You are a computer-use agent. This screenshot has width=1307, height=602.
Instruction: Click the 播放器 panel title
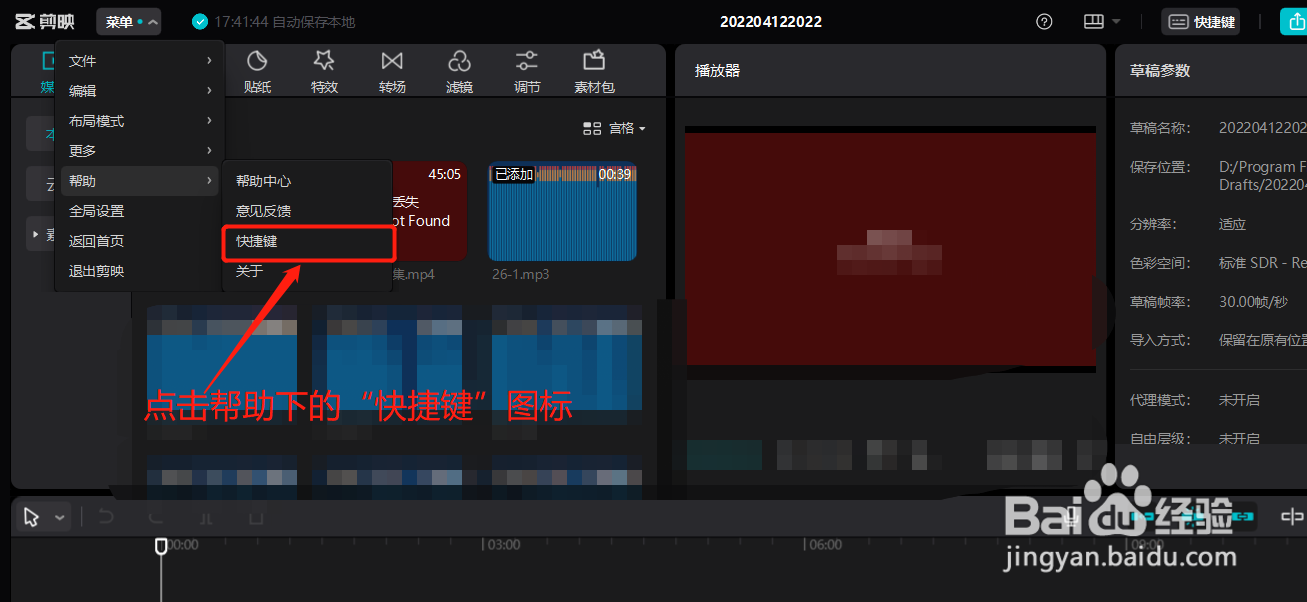[717, 71]
